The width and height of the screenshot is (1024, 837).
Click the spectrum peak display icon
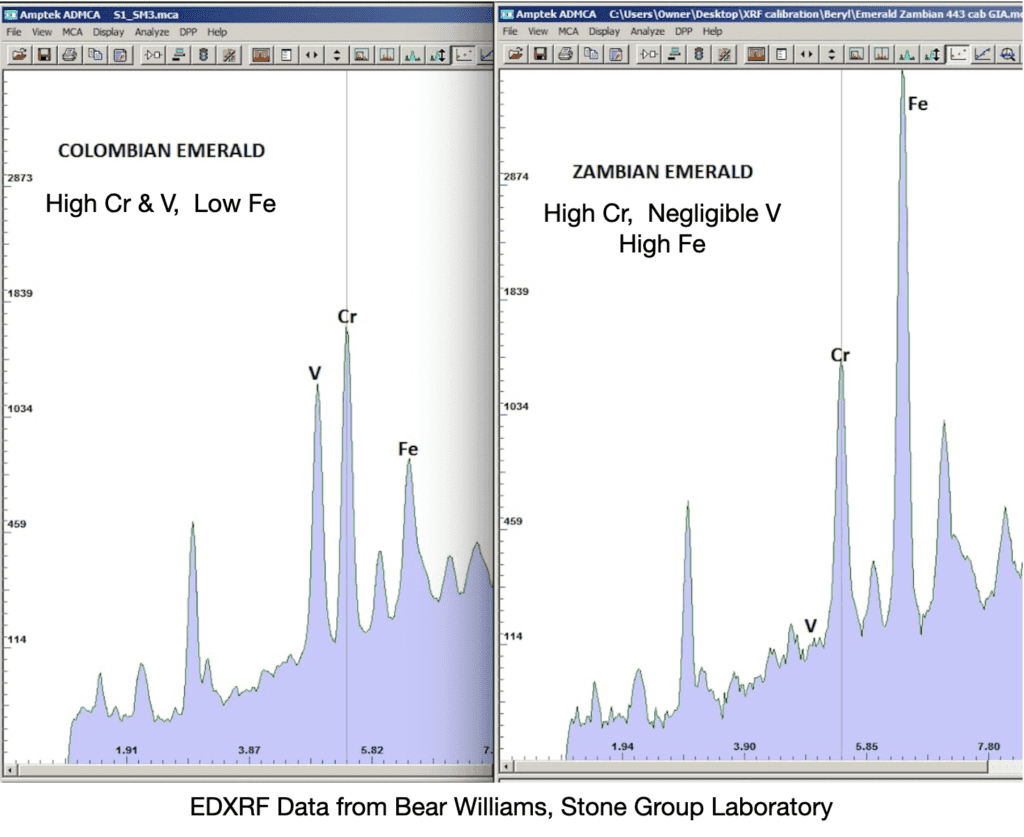(413, 55)
